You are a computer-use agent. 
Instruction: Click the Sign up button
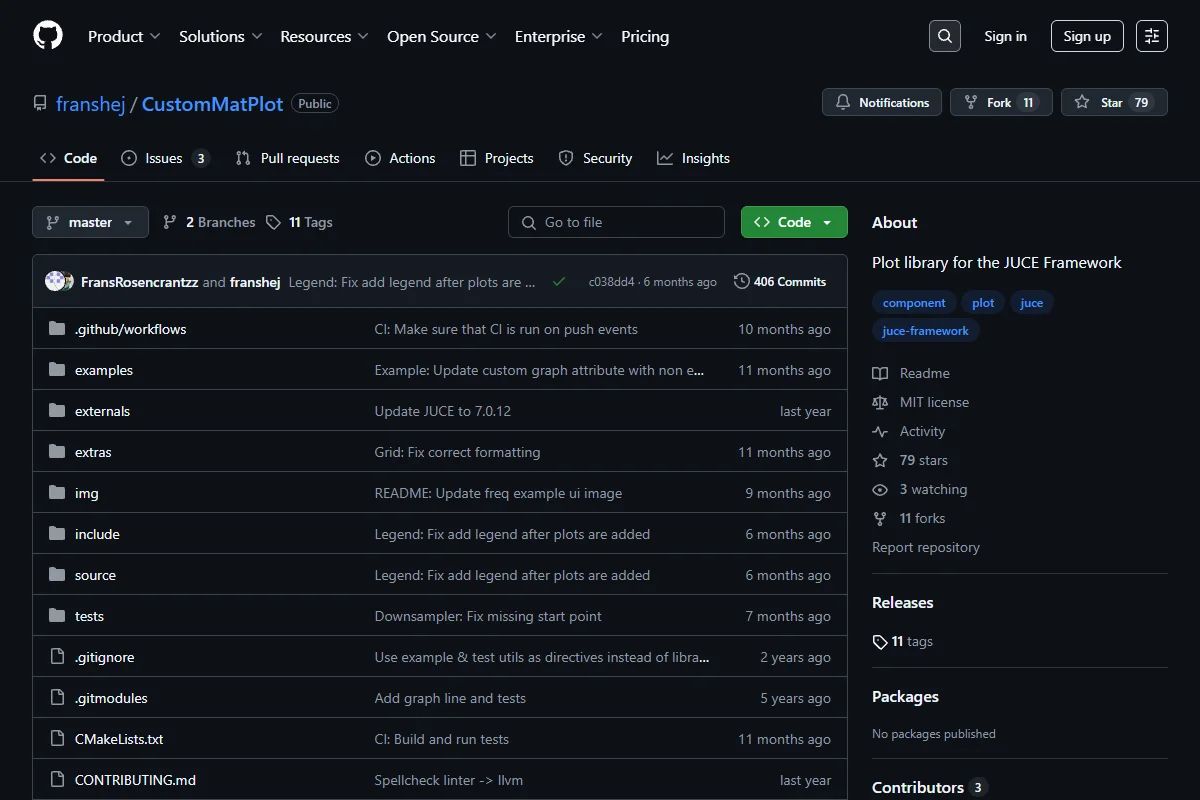pyautogui.click(x=1087, y=36)
